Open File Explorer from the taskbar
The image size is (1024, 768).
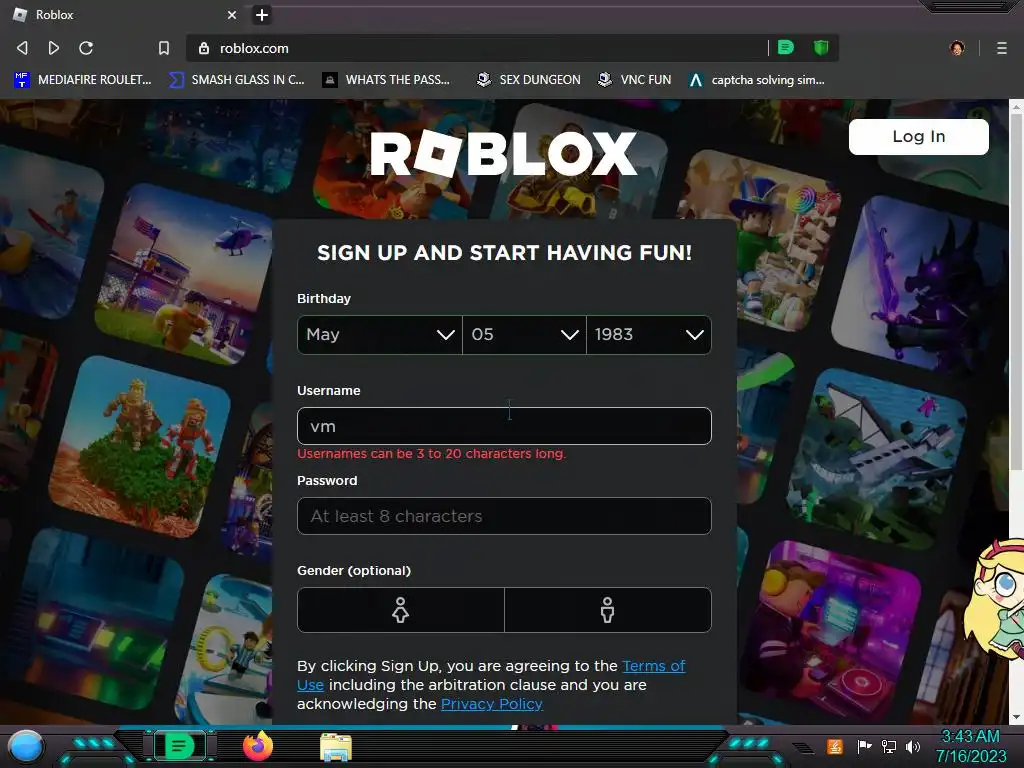coord(336,747)
